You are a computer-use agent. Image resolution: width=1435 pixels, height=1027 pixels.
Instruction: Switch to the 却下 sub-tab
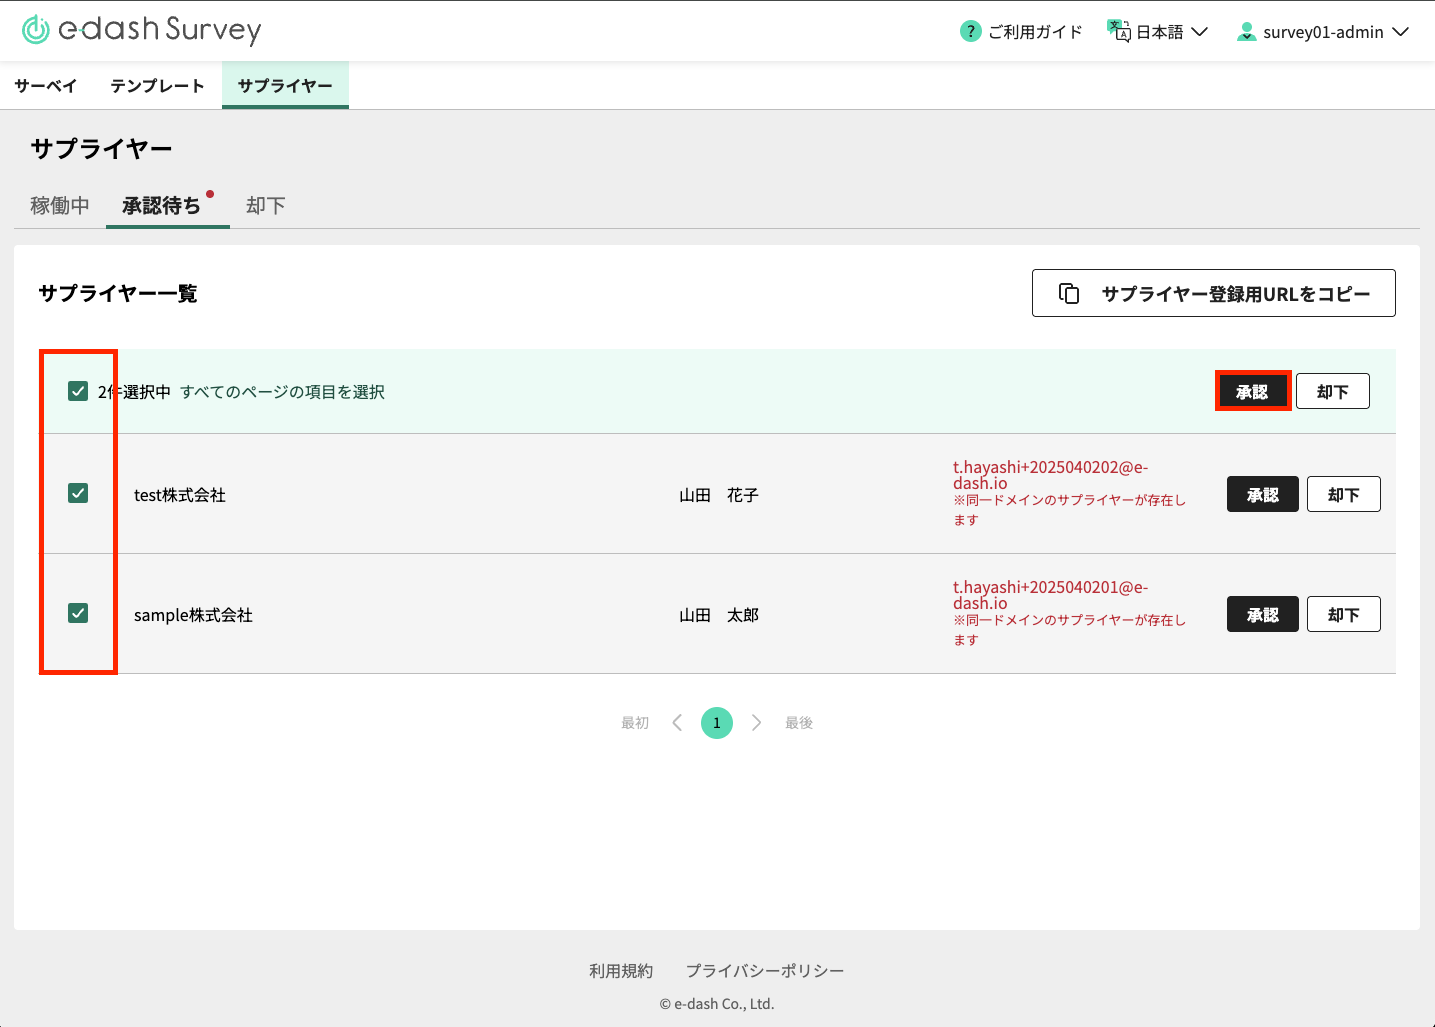[x=266, y=205]
